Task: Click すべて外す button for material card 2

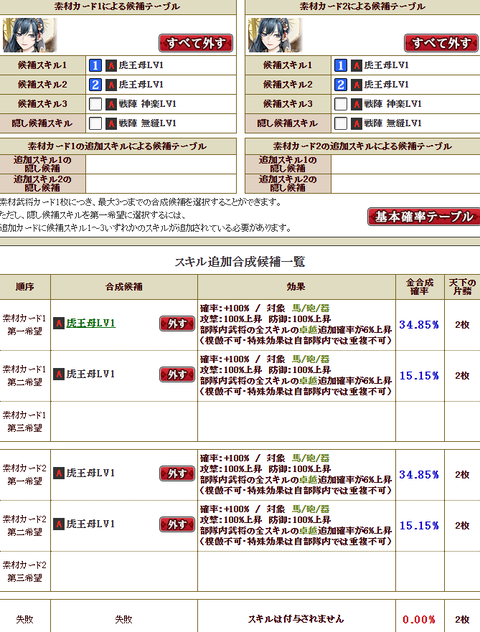Action: coord(441,43)
